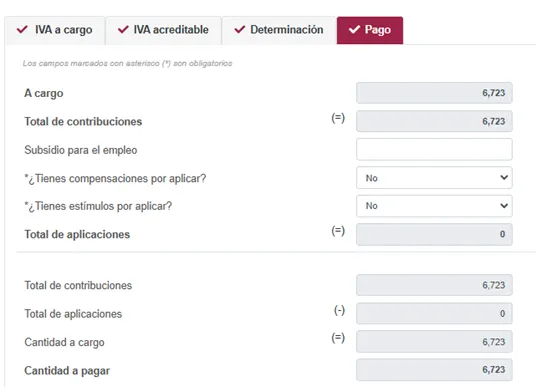The height and width of the screenshot is (387, 536).
Task: Click the first Total de contribuciones field
Action: 434,121
